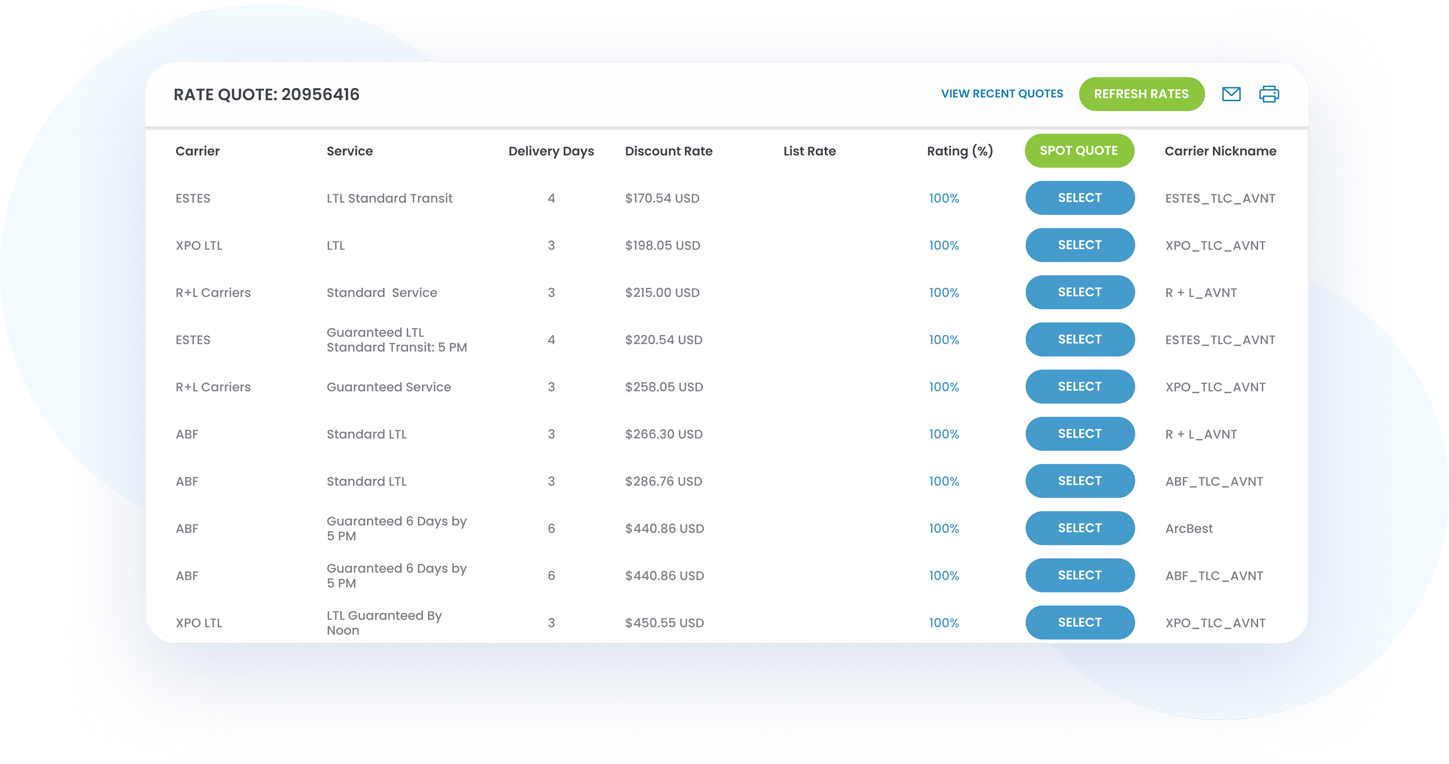The image size is (1449, 764).
Task: Open 100% rating for $198.05 row
Action: [944, 245]
